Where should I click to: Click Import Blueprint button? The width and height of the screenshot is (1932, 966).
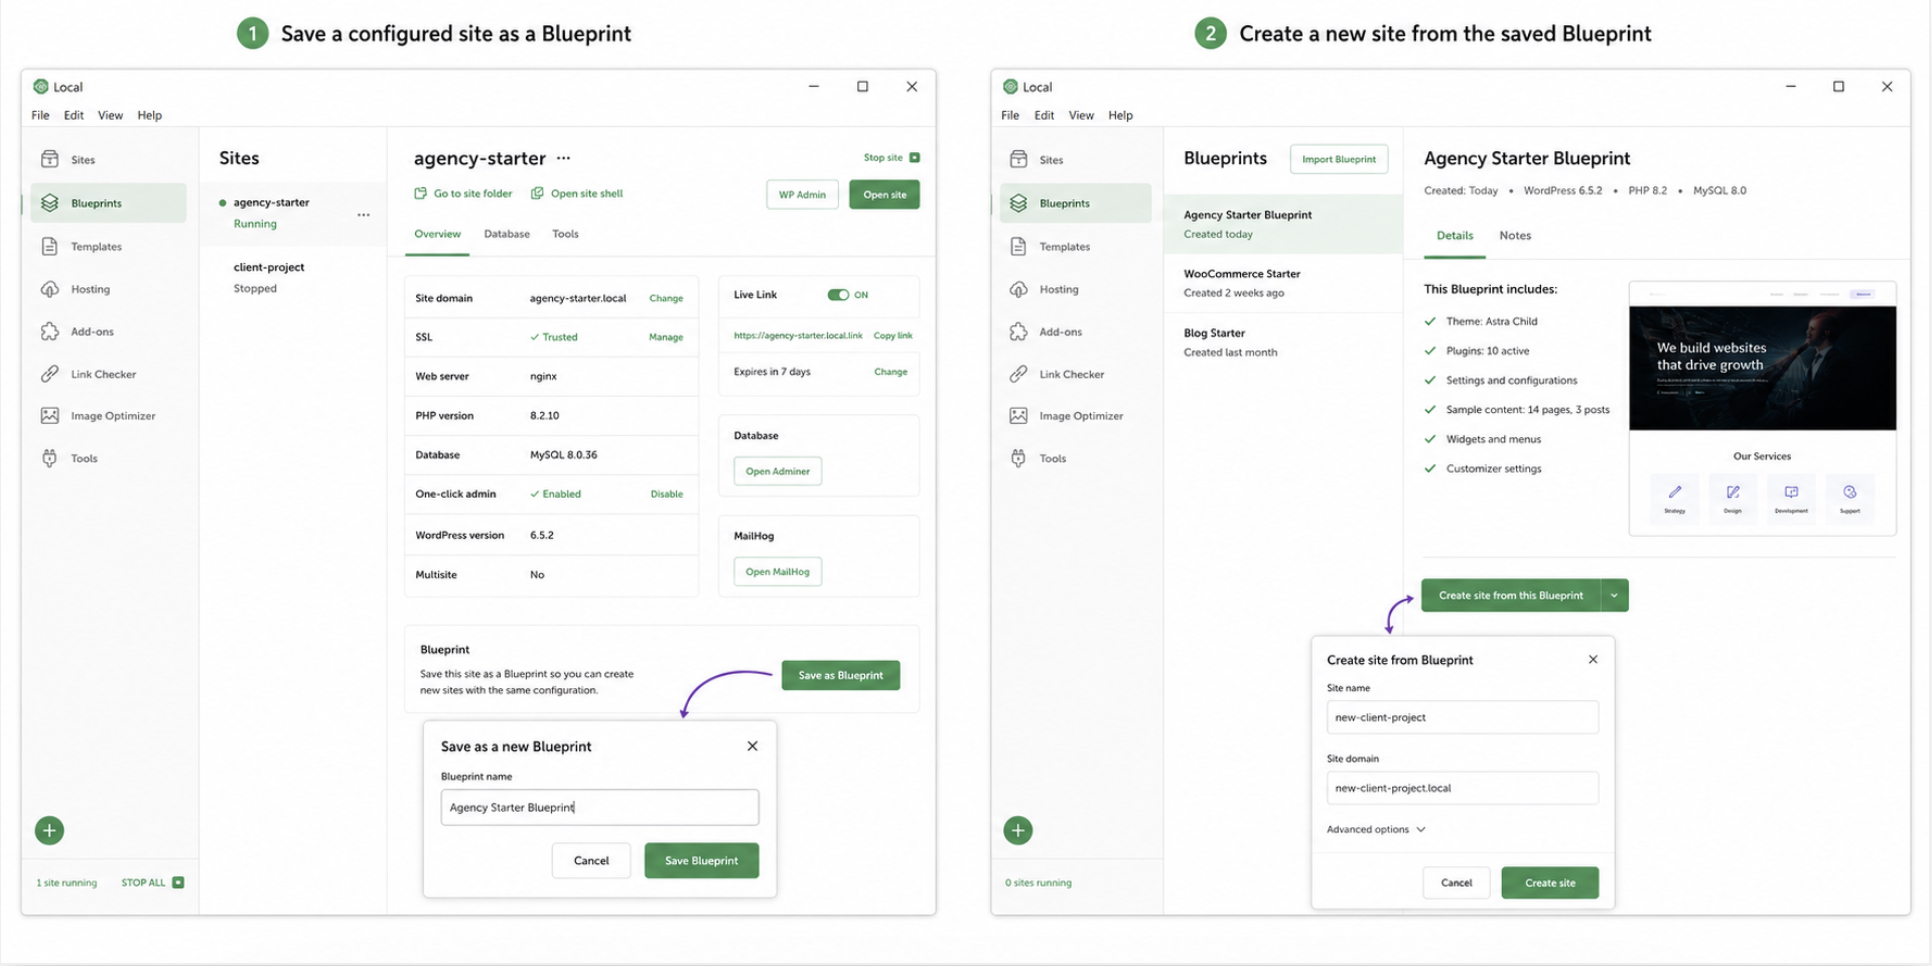1338,159
